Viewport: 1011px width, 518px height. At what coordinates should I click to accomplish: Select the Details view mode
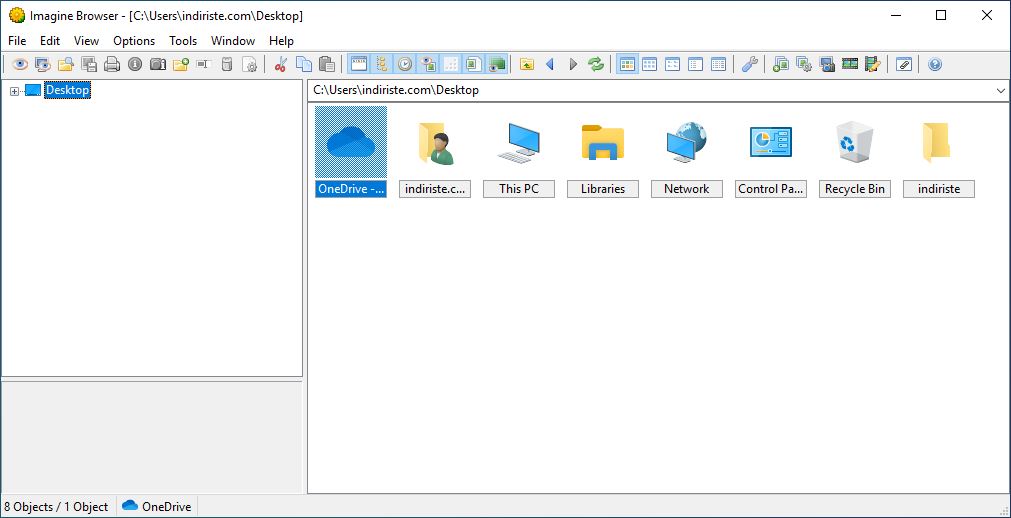pyautogui.click(x=719, y=64)
